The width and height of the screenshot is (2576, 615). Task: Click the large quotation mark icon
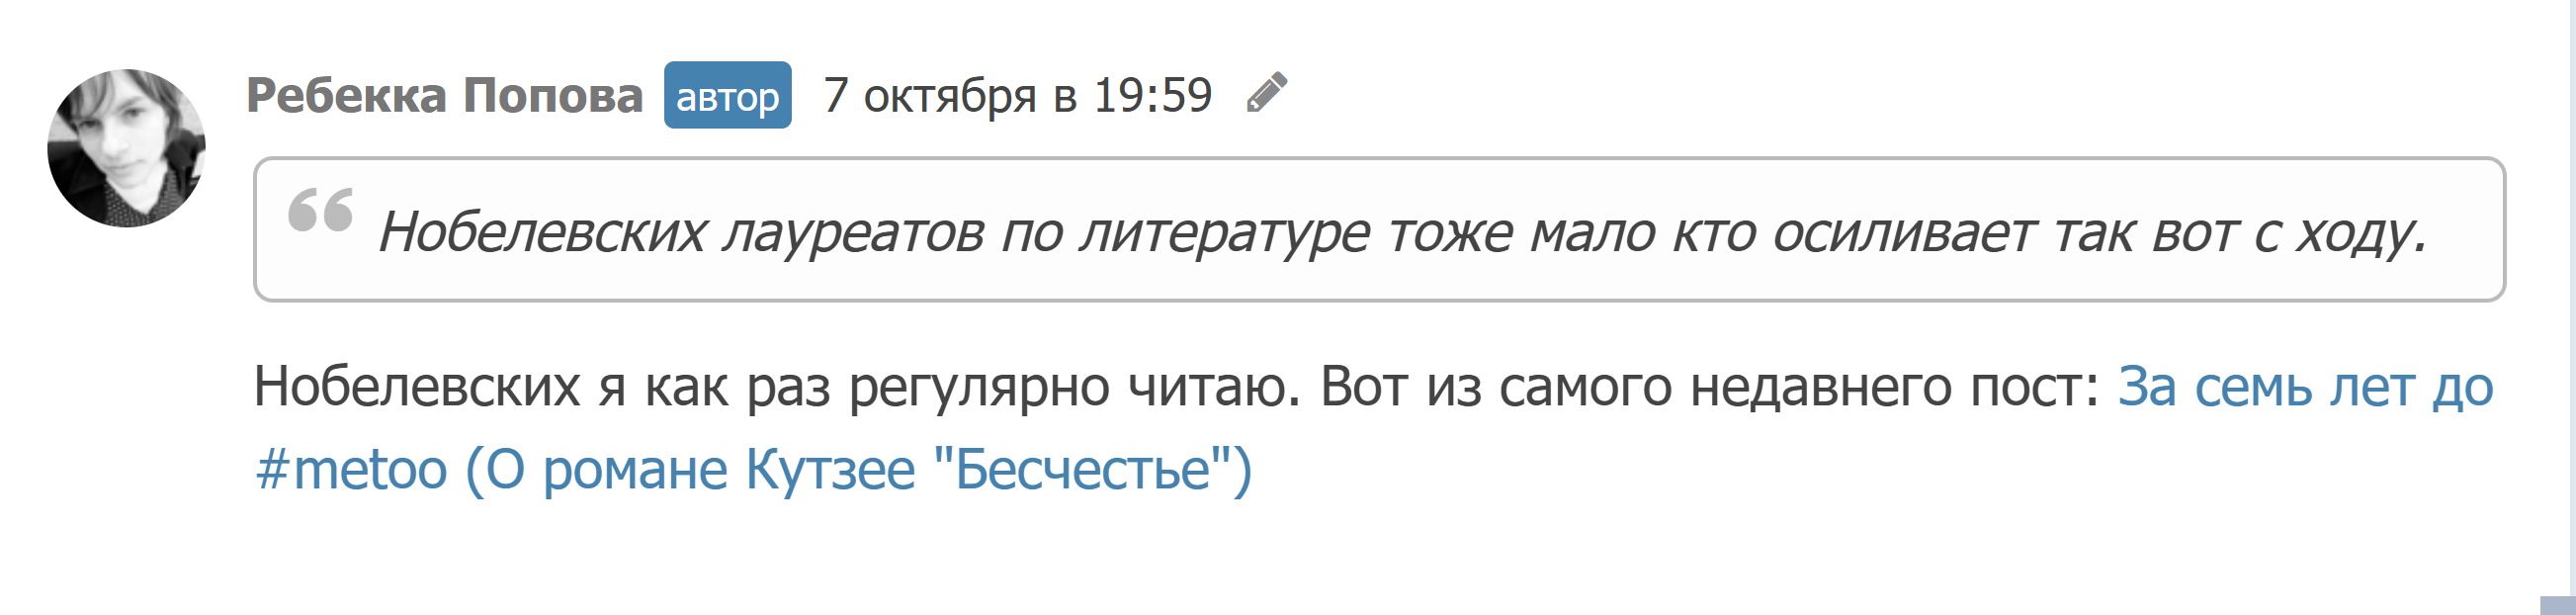point(320,211)
